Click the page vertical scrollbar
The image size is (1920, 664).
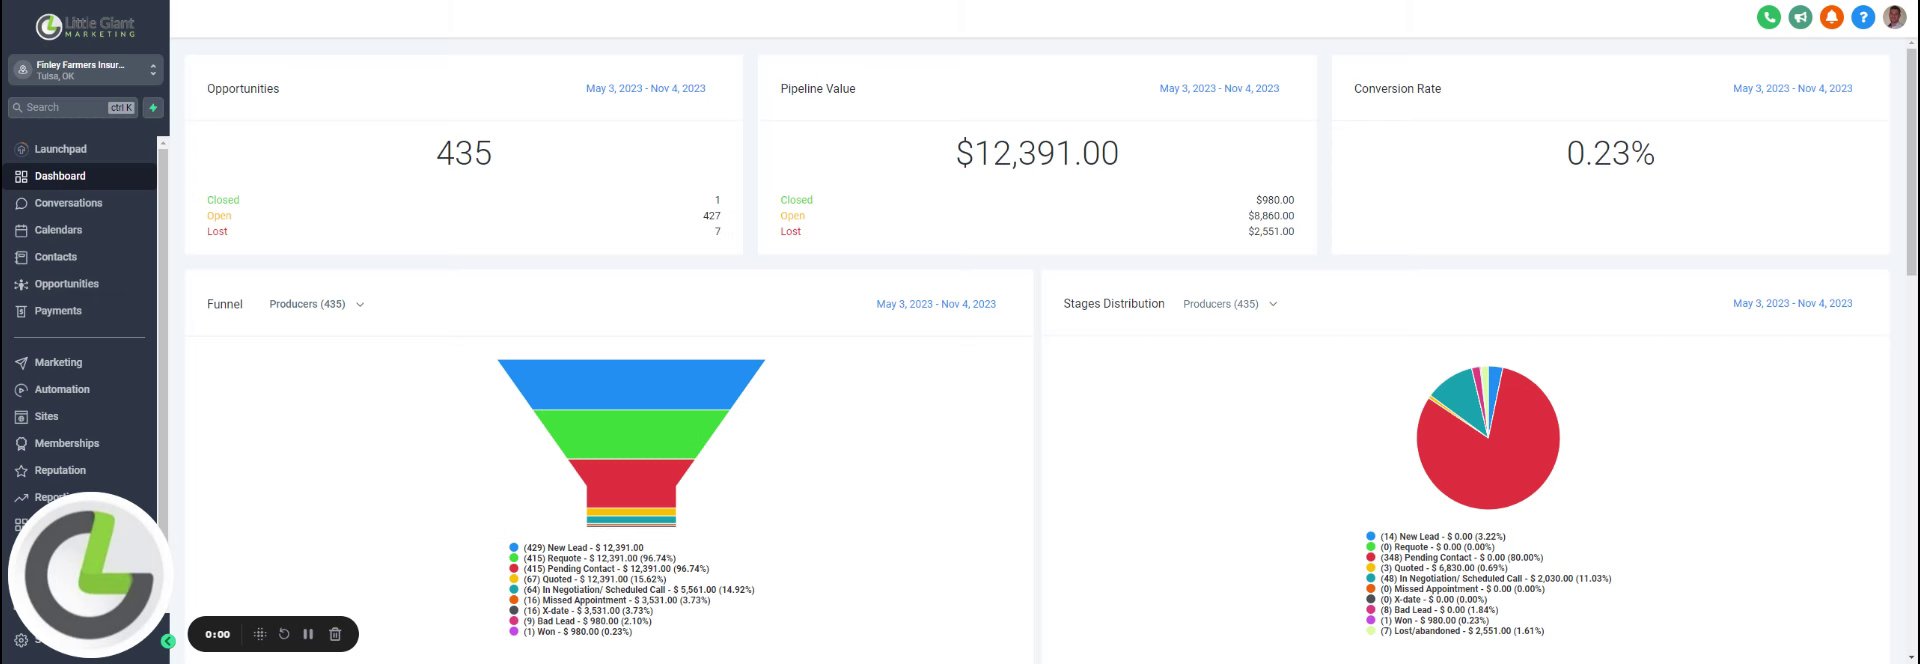click(1912, 160)
